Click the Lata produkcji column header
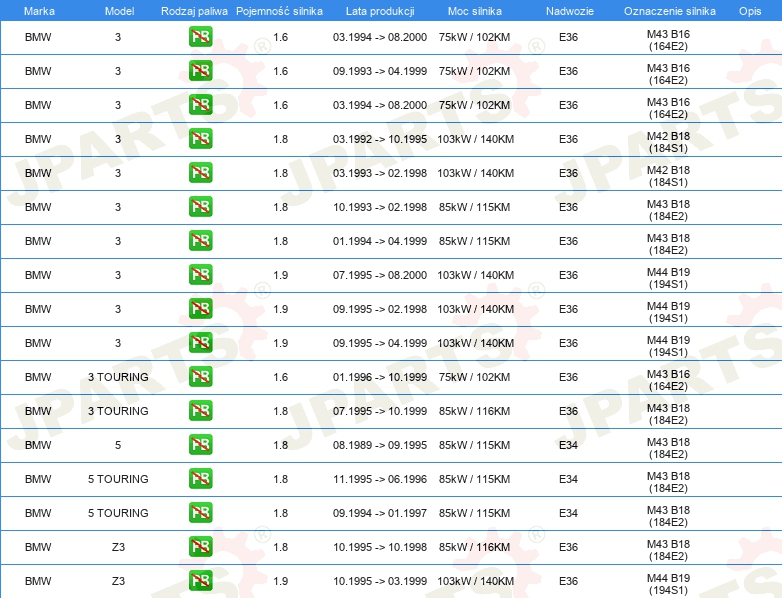Viewport: 782px width, 598px height. [380, 11]
